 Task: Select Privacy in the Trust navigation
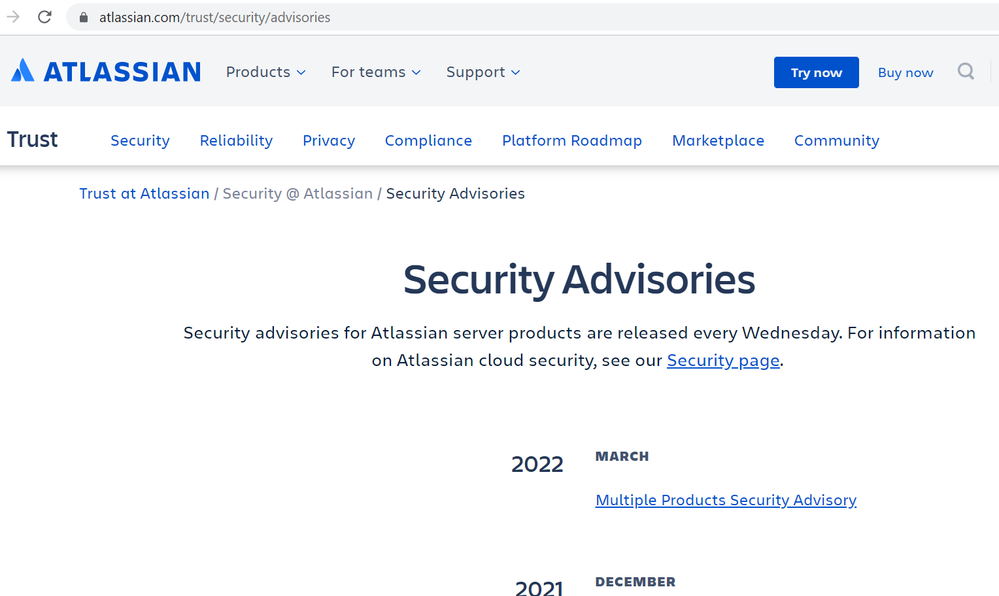pyautogui.click(x=328, y=140)
